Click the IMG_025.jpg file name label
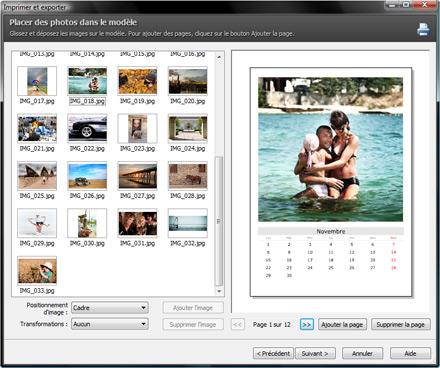The height and width of the screenshot is (368, 440). (x=37, y=196)
